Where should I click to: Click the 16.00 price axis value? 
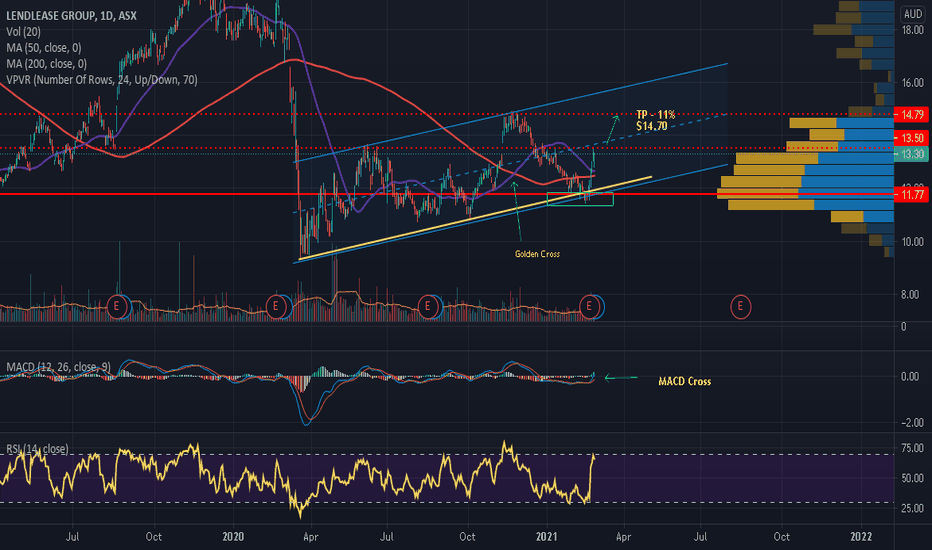912,83
